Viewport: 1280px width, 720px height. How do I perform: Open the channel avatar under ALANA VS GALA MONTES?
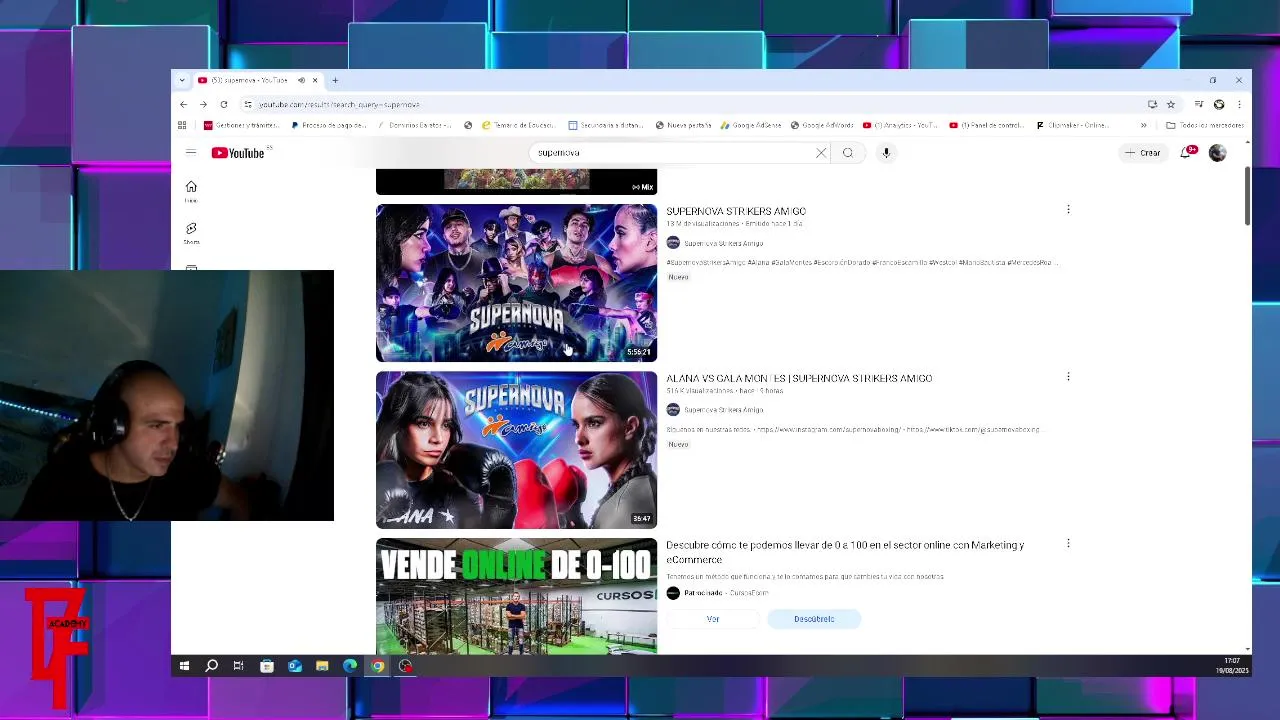tap(673, 410)
